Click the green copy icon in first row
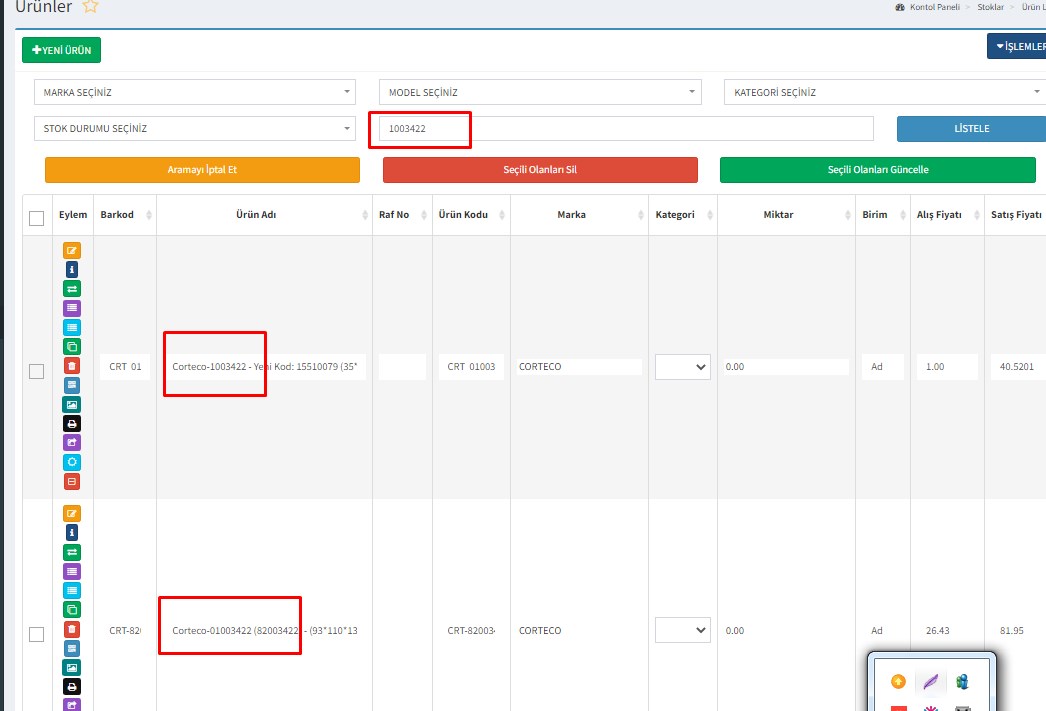Screen dimensions: 1046x711 pyautogui.click(x=72, y=347)
